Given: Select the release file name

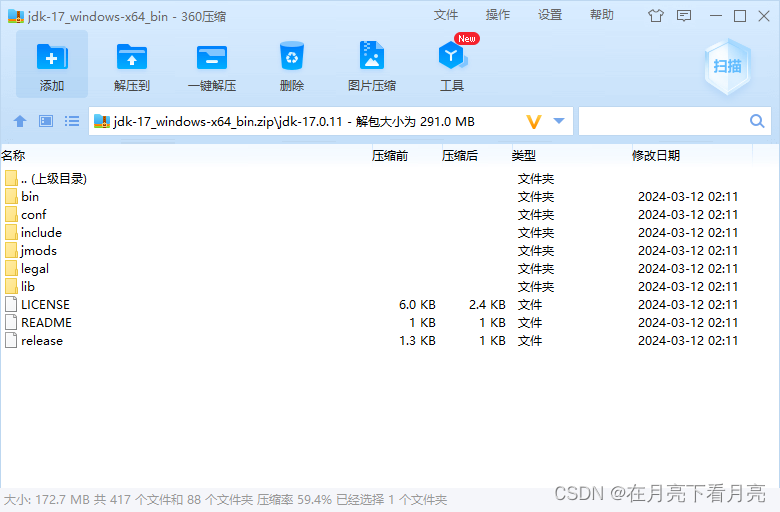Looking at the screenshot, I should pos(42,341).
